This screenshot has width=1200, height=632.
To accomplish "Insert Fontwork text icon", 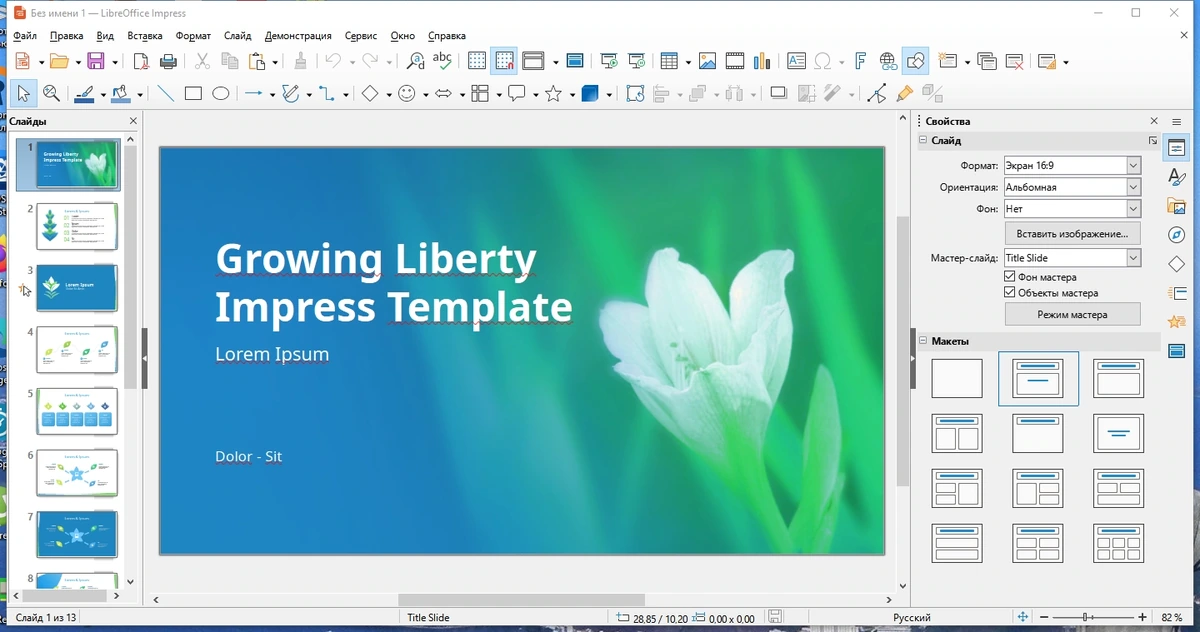I will [860, 61].
